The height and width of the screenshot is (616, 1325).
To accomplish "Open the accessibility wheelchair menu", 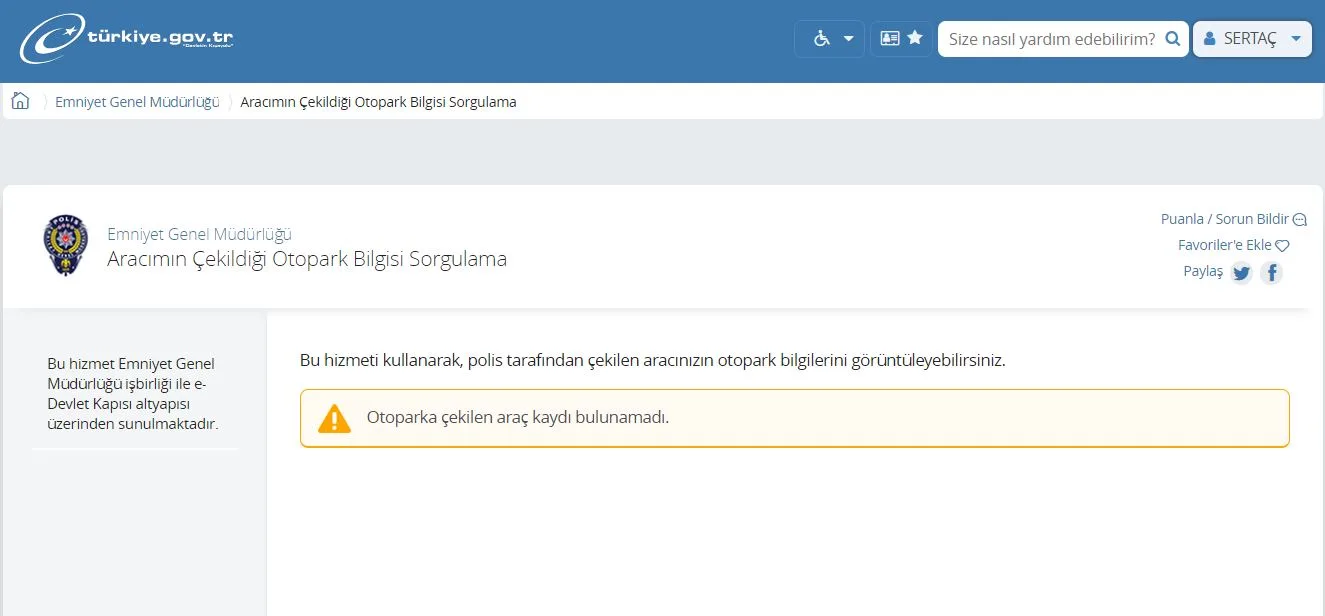I will [x=829, y=39].
